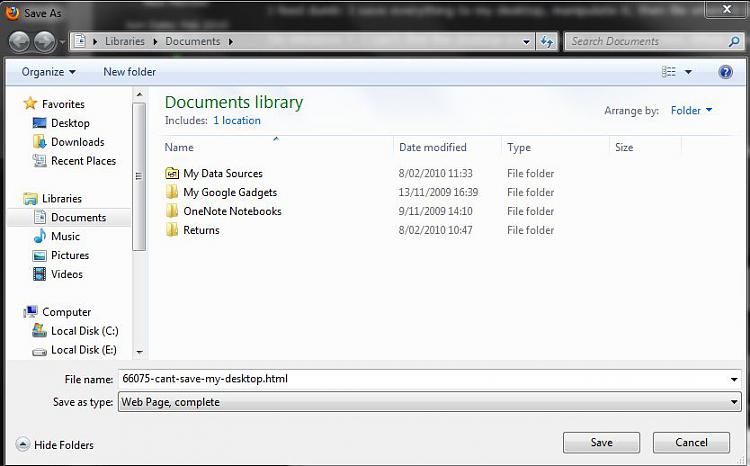750x466 pixels.
Task: Click navigation pane scrollbar up arrow
Action: 139,95
